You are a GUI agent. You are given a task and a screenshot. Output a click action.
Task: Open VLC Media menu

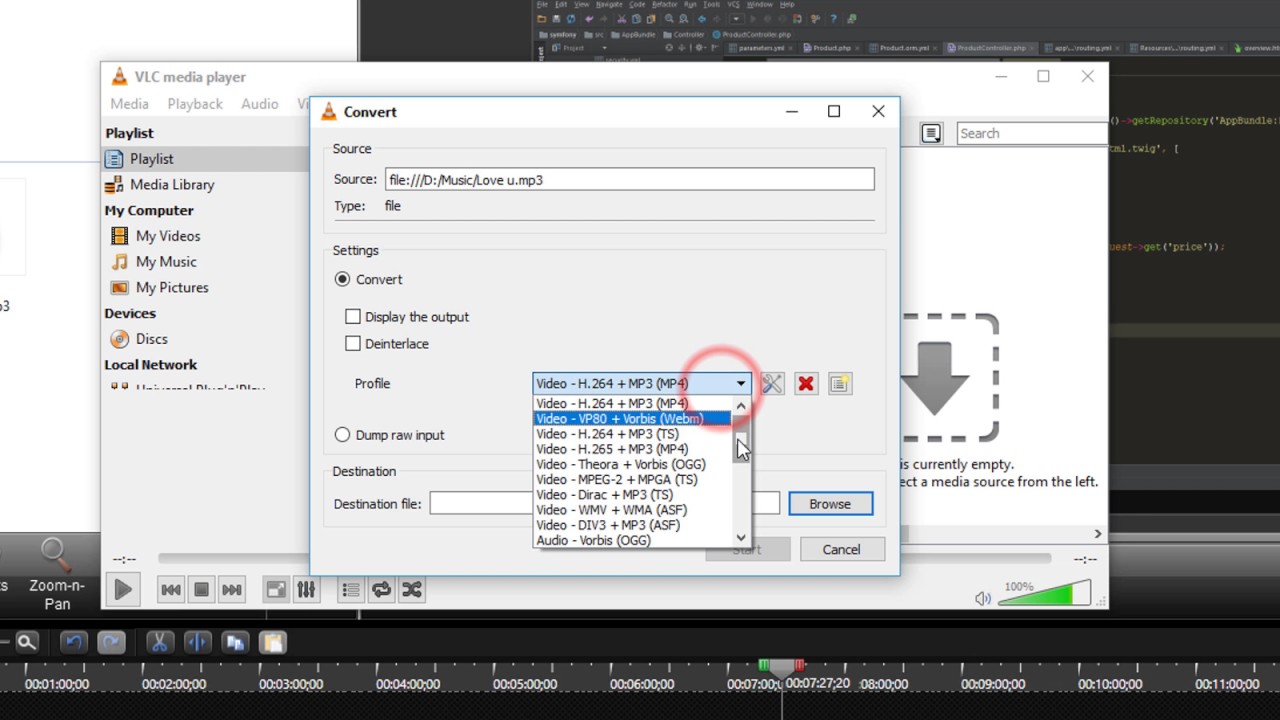tap(129, 104)
